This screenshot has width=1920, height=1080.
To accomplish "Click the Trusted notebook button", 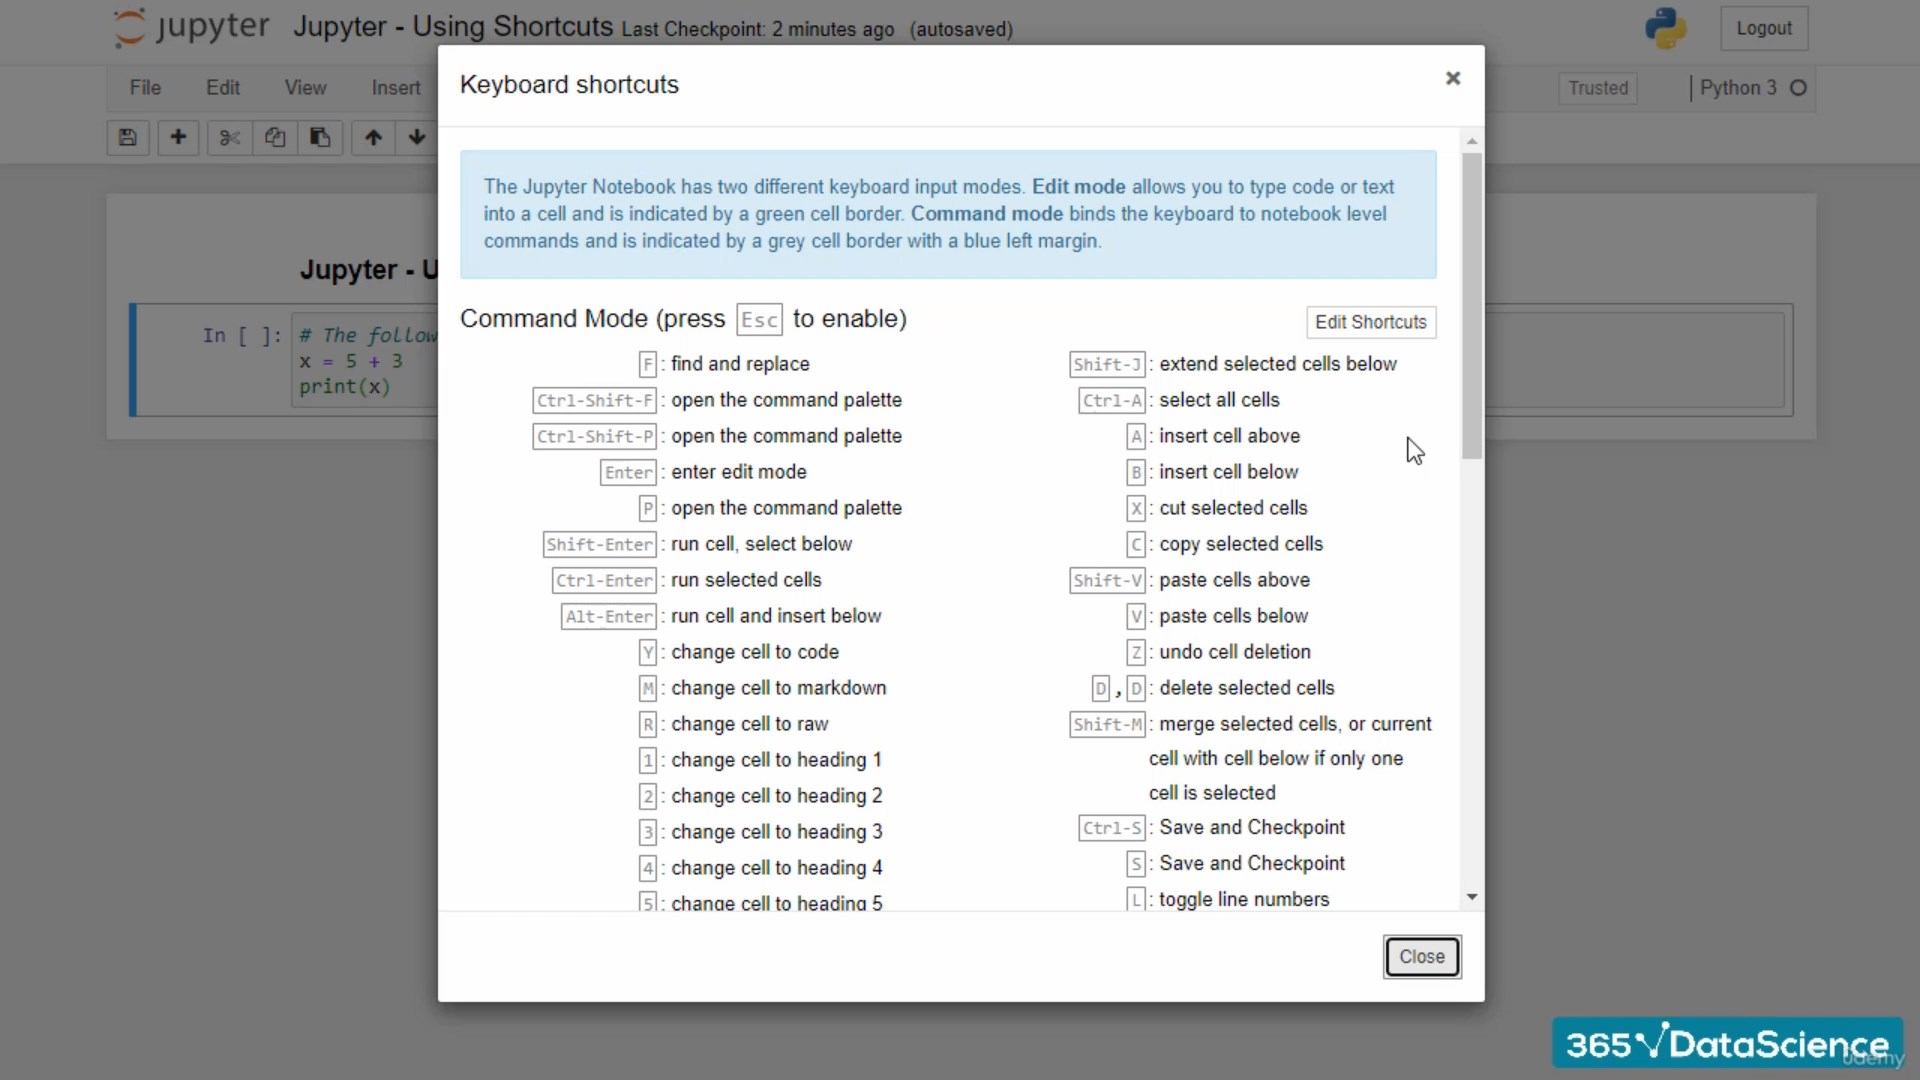I will tap(1598, 88).
